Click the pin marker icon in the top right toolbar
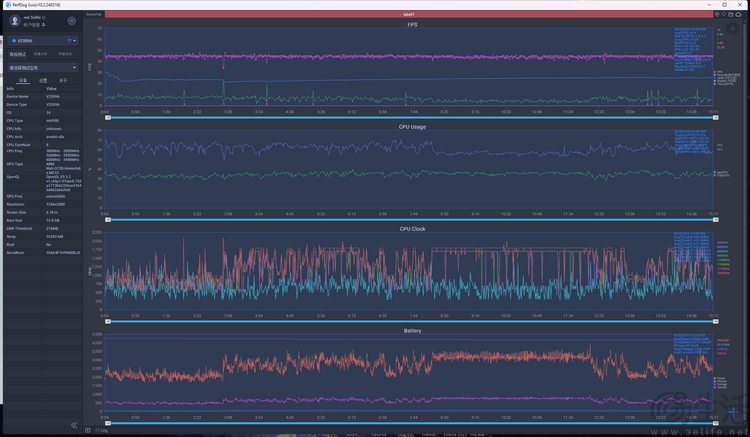The height and width of the screenshot is (437, 750). (x=724, y=15)
